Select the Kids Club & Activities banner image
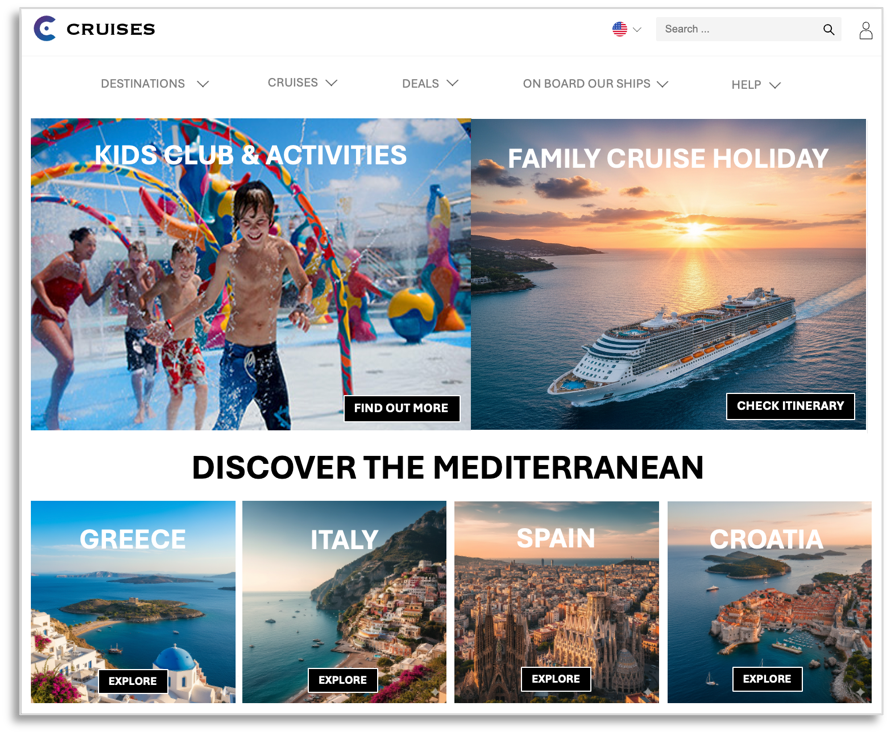 [251, 274]
